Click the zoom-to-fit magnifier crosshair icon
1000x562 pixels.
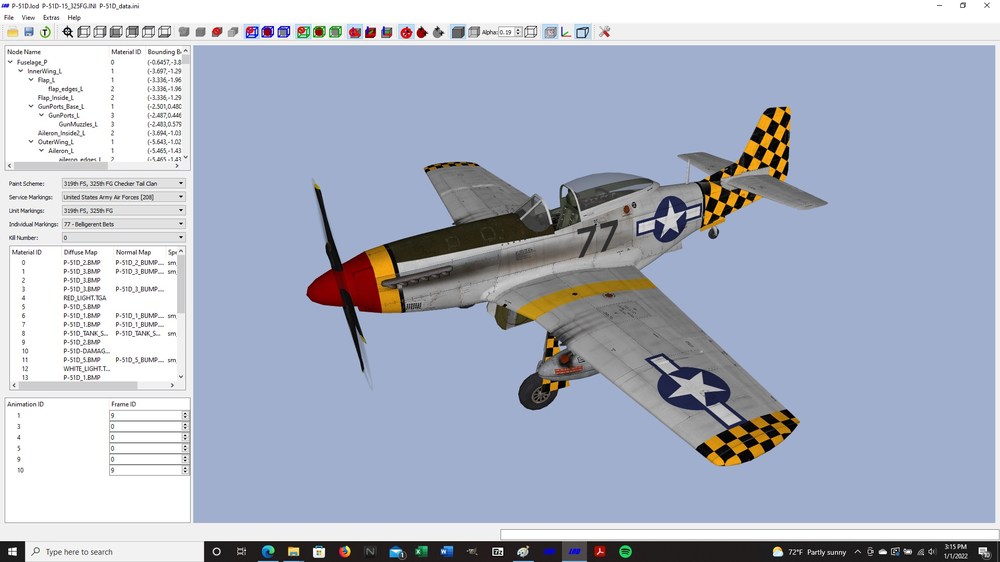point(68,32)
